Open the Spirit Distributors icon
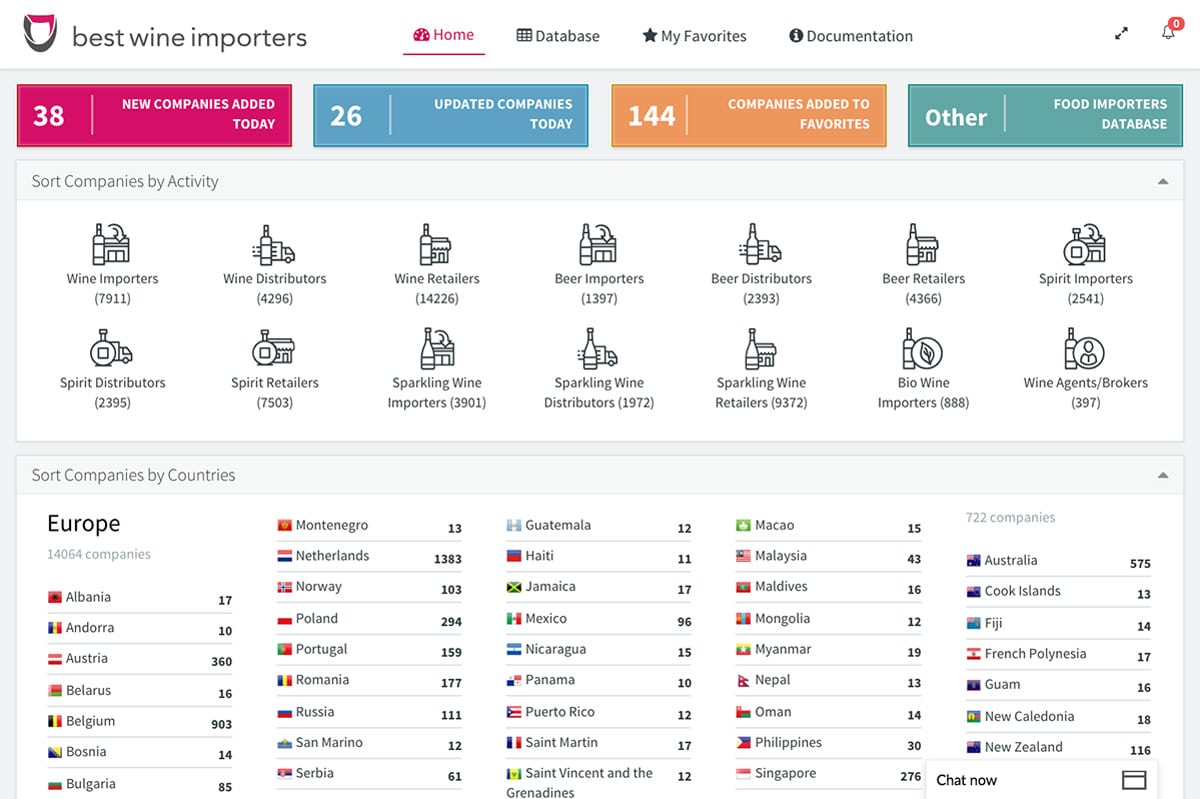The width and height of the screenshot is (1200, 799). (x=112, y=349)
